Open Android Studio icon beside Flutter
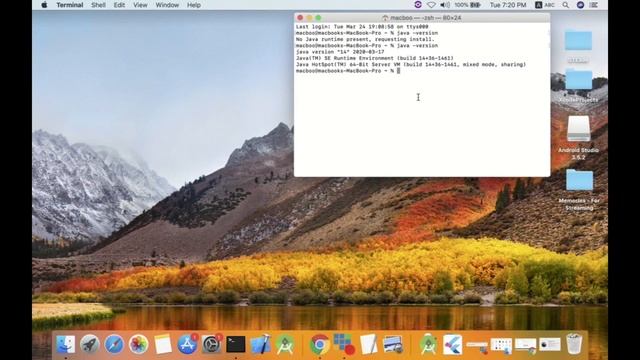The height and width of the screenshot is (360, 640). point(428,344)
